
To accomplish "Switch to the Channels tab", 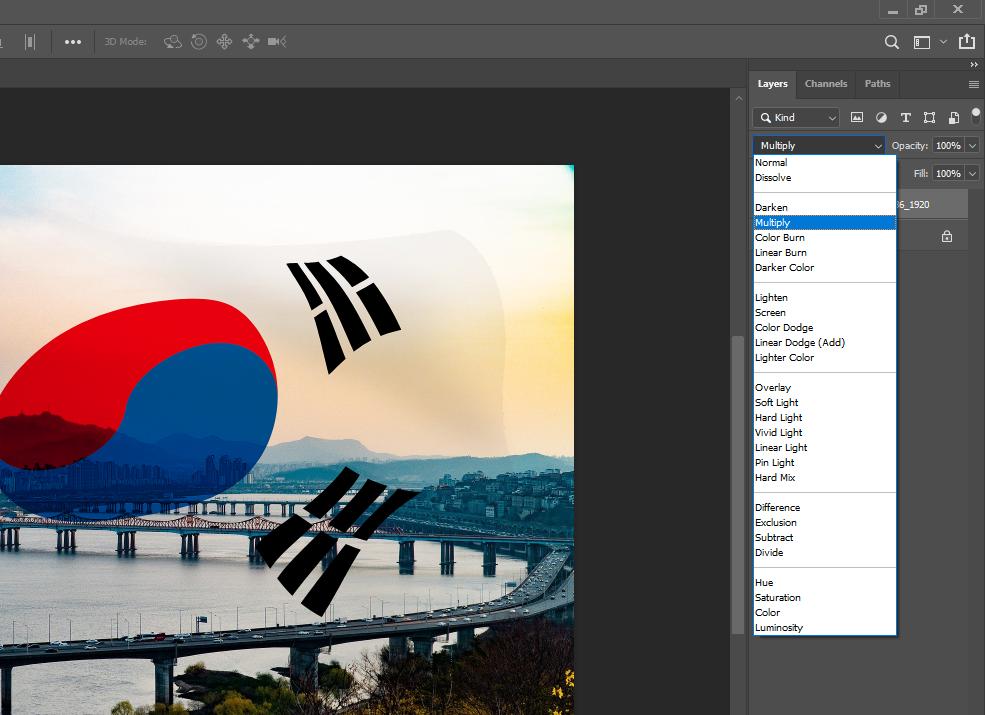I will [825, 84].
